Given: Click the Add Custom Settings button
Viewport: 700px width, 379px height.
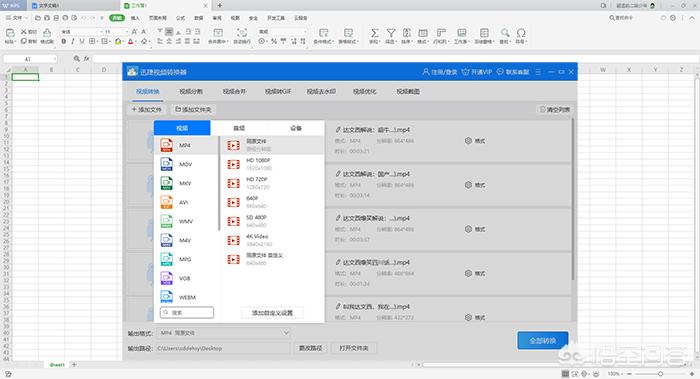Looking at the screenshot, I should tap(272, 313).
